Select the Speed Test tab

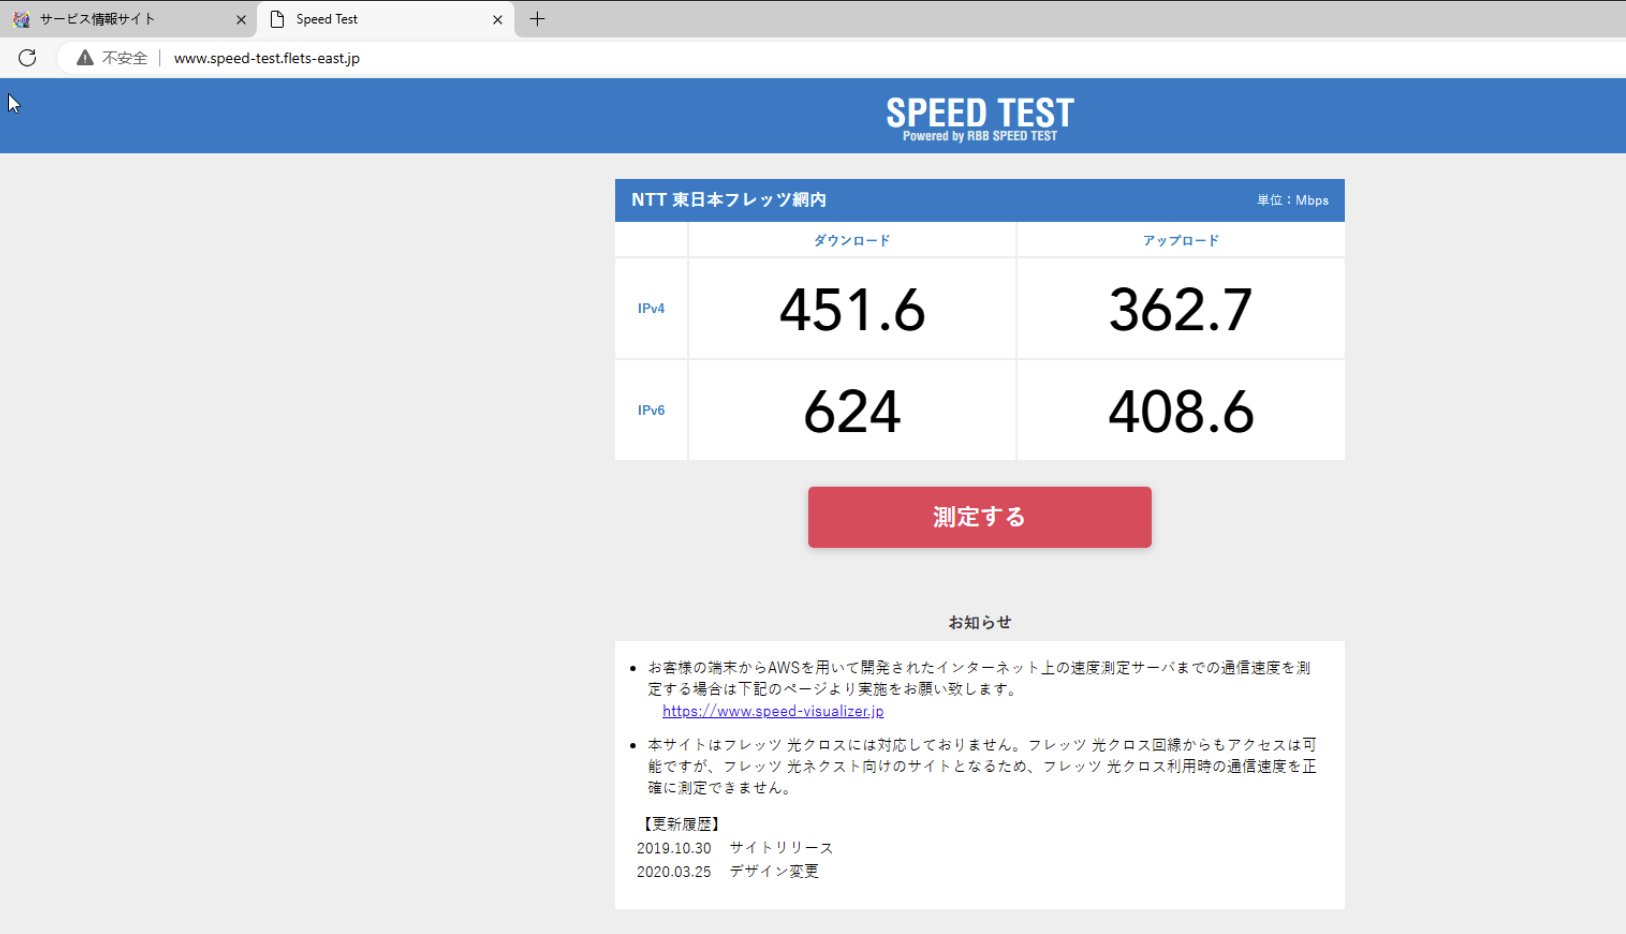[x=386, y=19]
